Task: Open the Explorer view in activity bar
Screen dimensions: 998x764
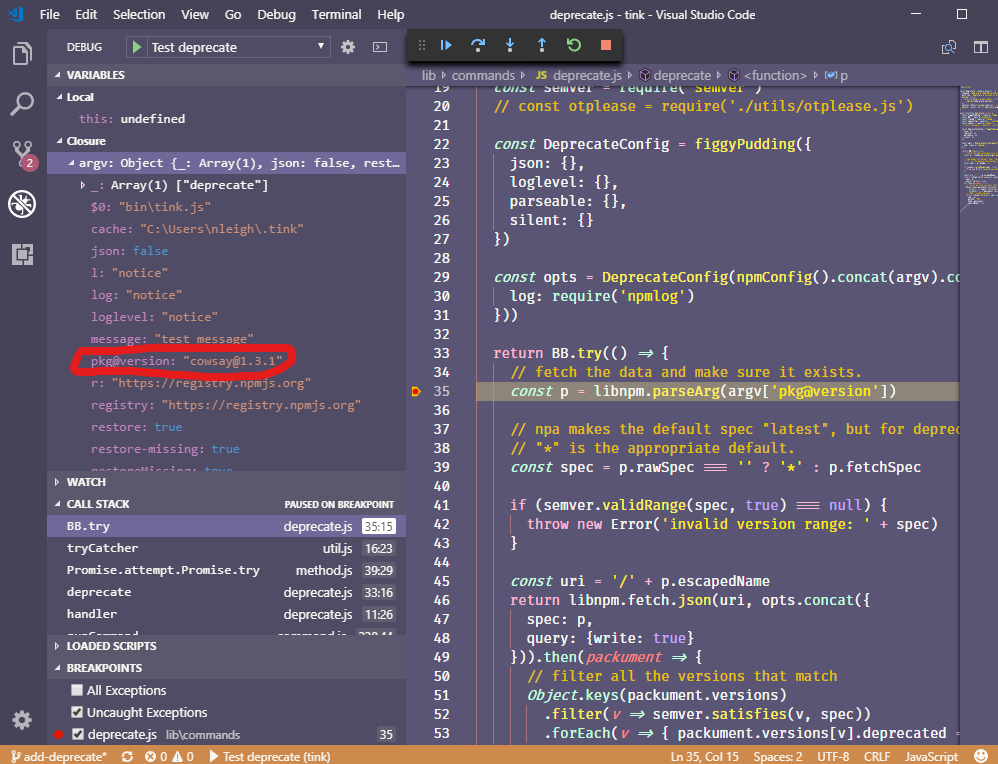Action: (x=22, y=53)
